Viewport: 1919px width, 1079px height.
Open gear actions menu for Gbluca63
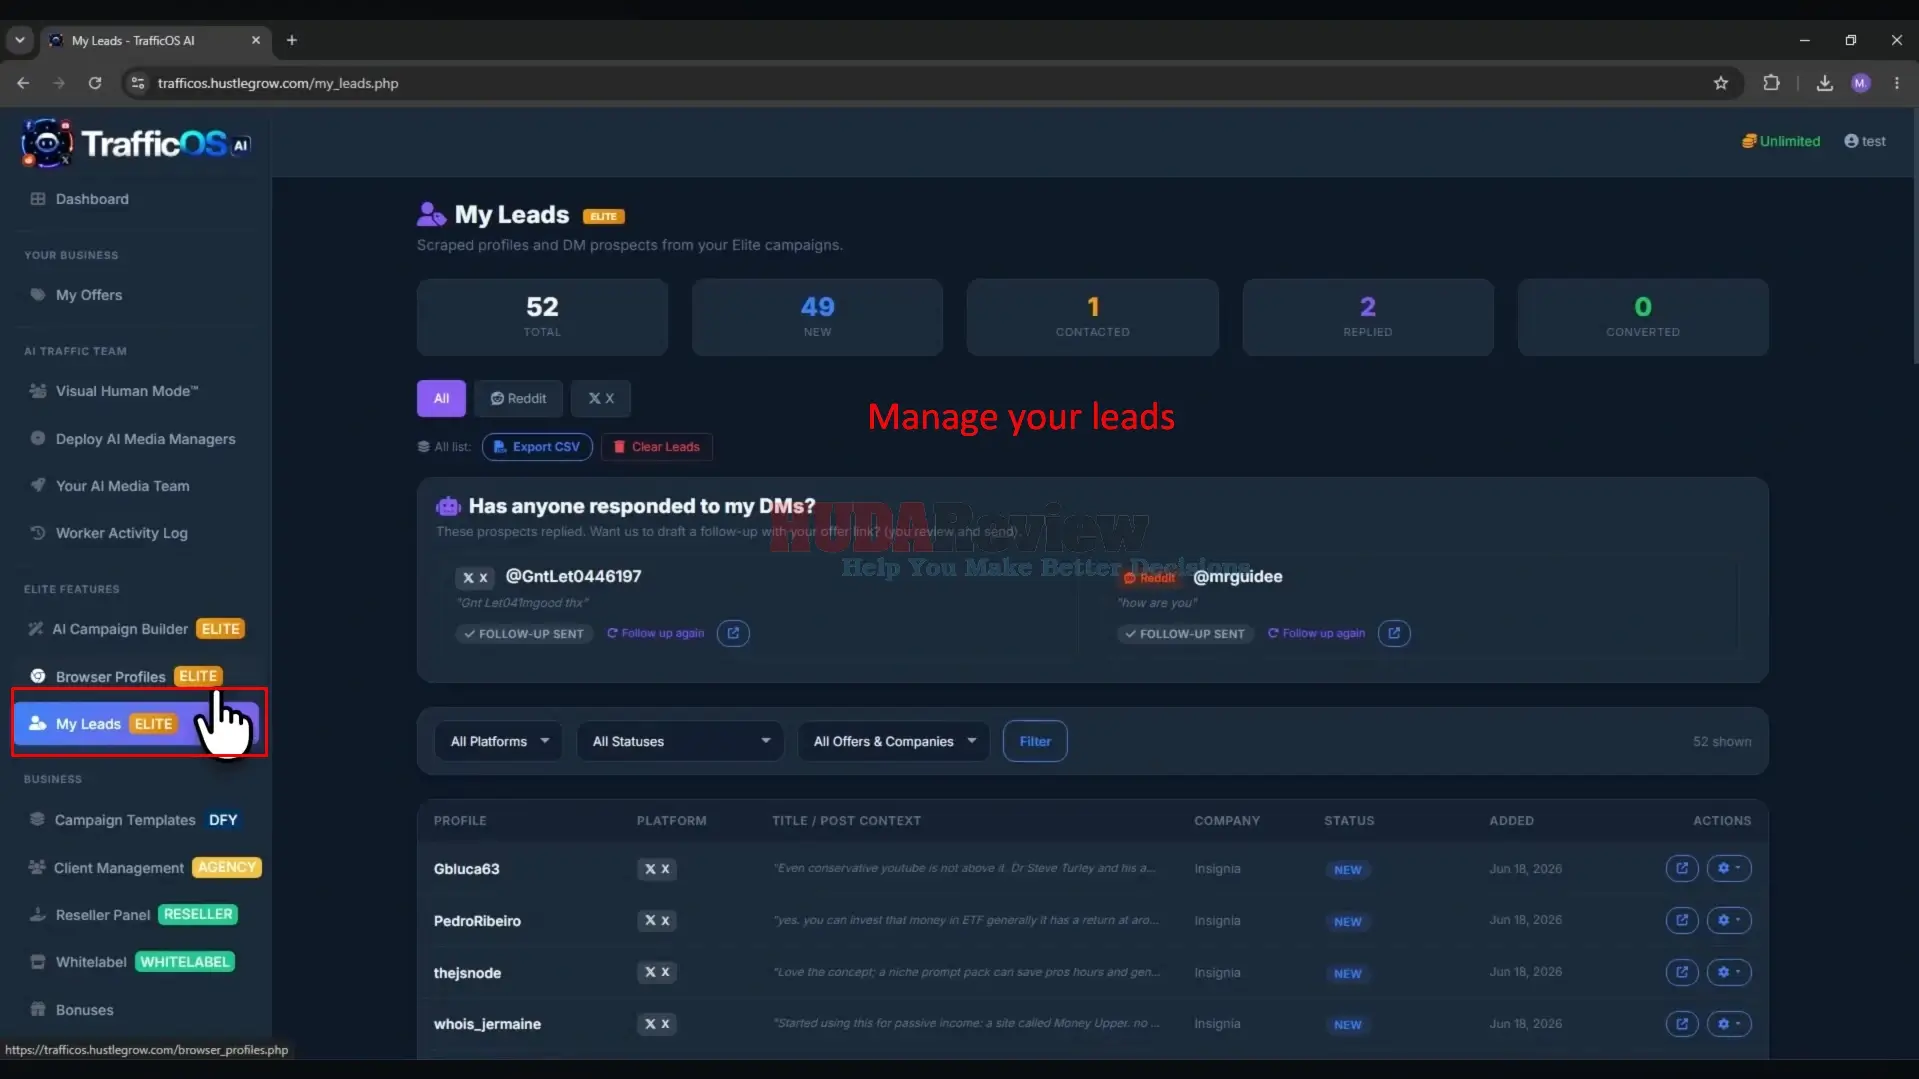[1729, 868]
